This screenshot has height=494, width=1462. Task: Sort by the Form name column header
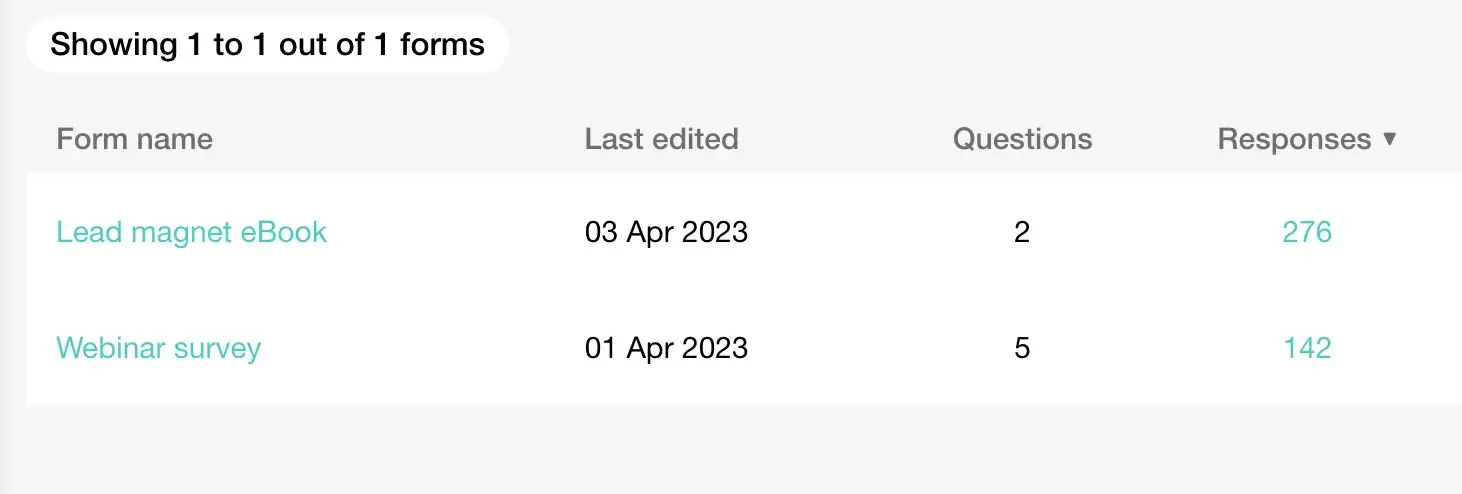[x=135, y=139]
